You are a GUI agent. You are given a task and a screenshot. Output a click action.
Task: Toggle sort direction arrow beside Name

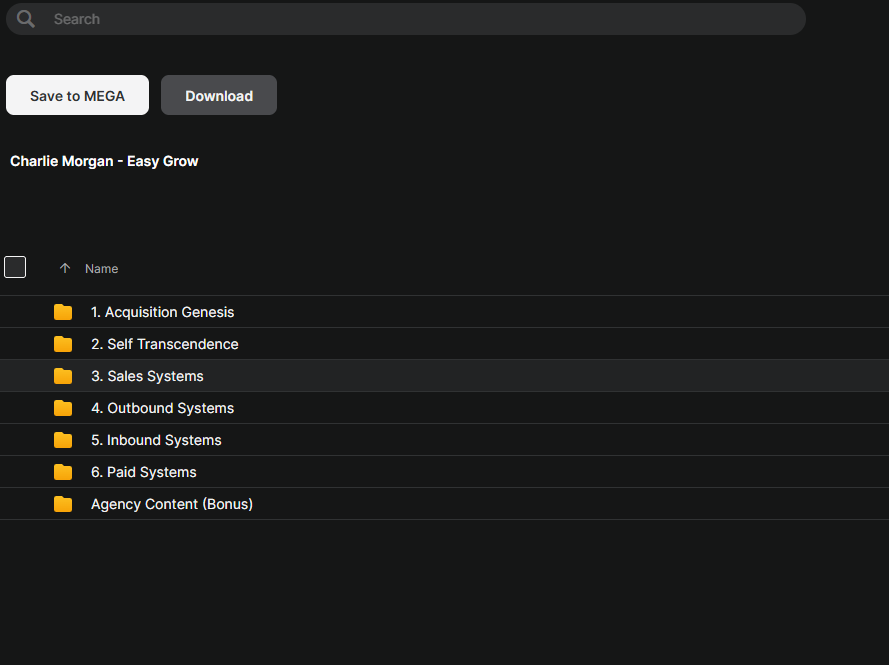(65, 268)
